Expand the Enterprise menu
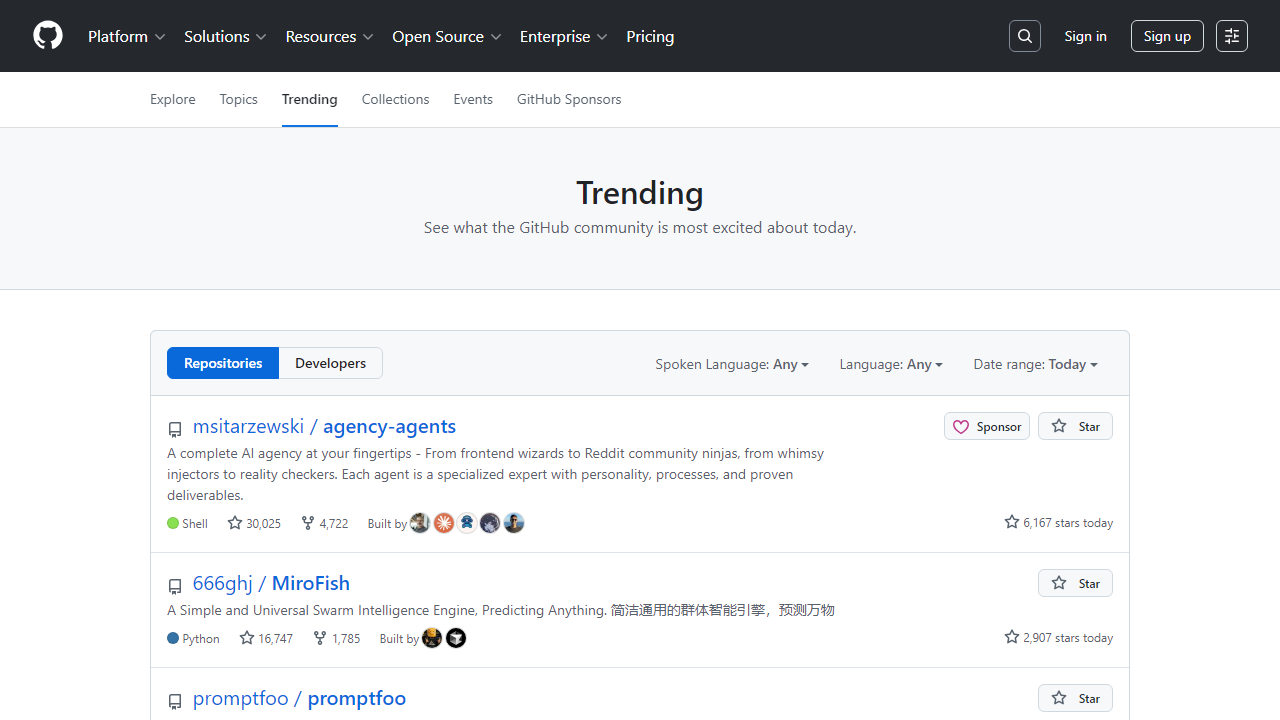1280x720 pixels. point(564,36)
